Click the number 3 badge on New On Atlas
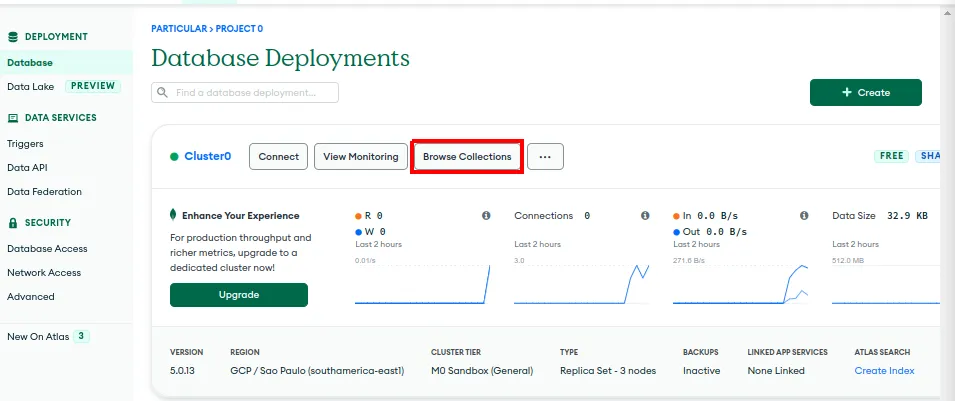Screen dimensions: 955x401 tap(82, 336)
